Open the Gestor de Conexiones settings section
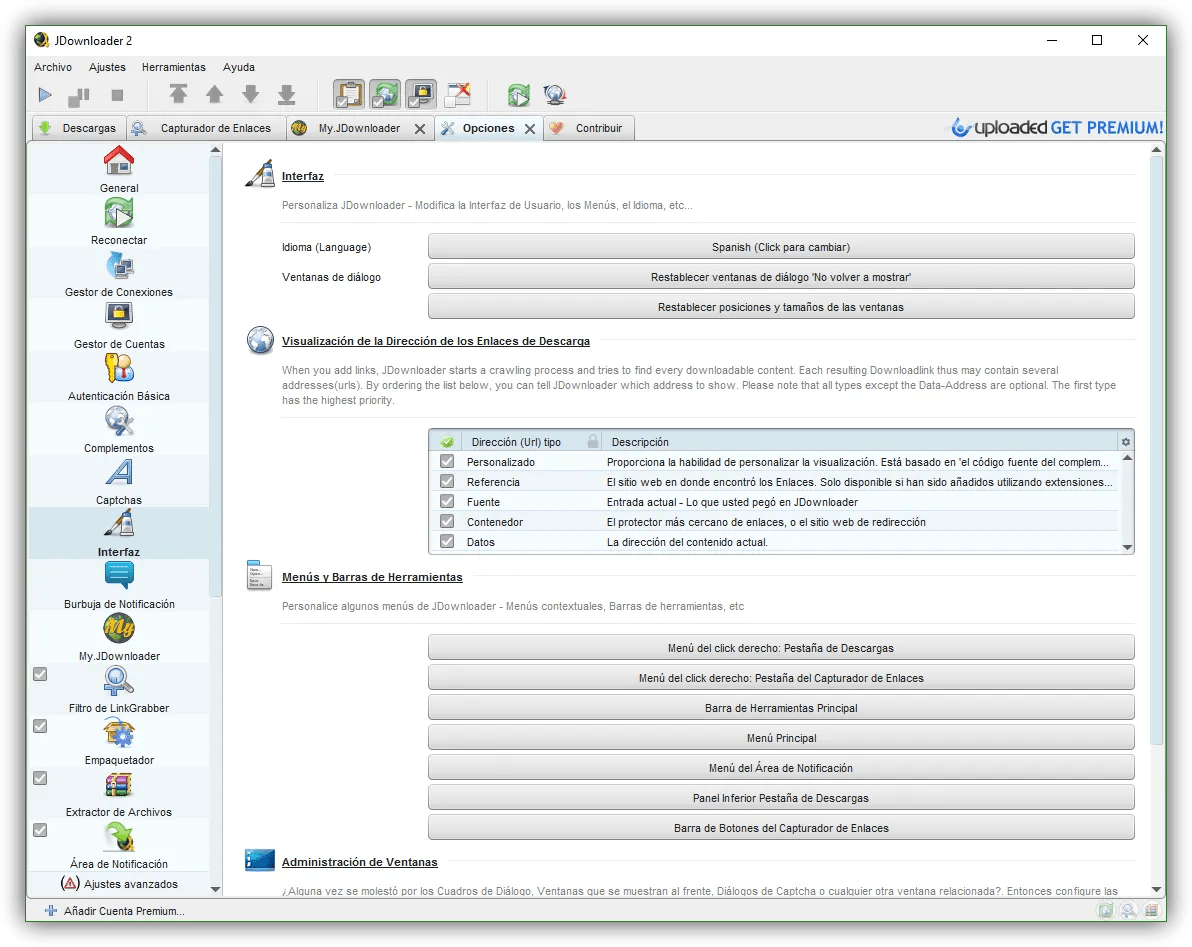This screenshot has width=1192, height=947. coord(118,267)
